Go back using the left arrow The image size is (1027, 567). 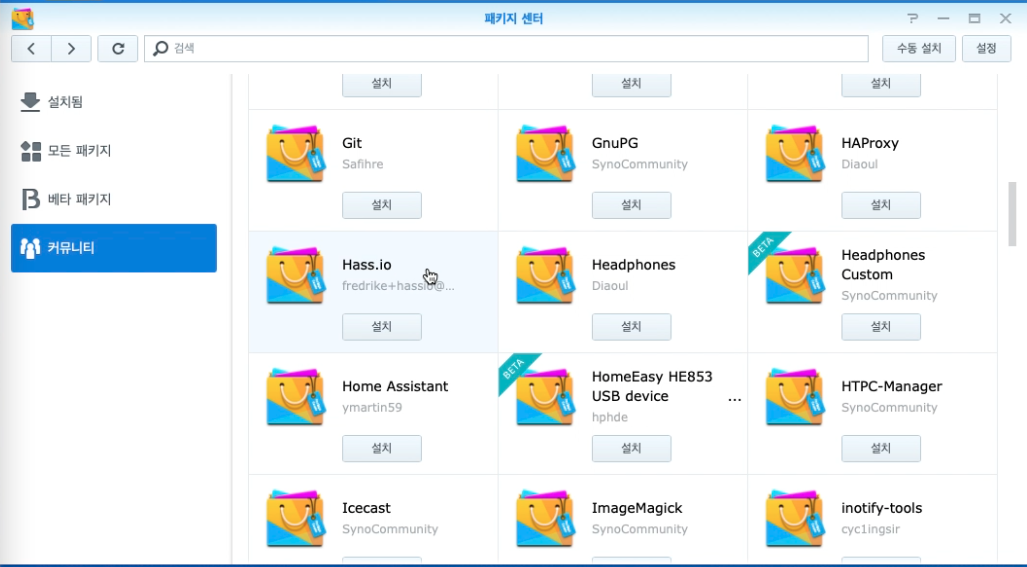(31, 48)
